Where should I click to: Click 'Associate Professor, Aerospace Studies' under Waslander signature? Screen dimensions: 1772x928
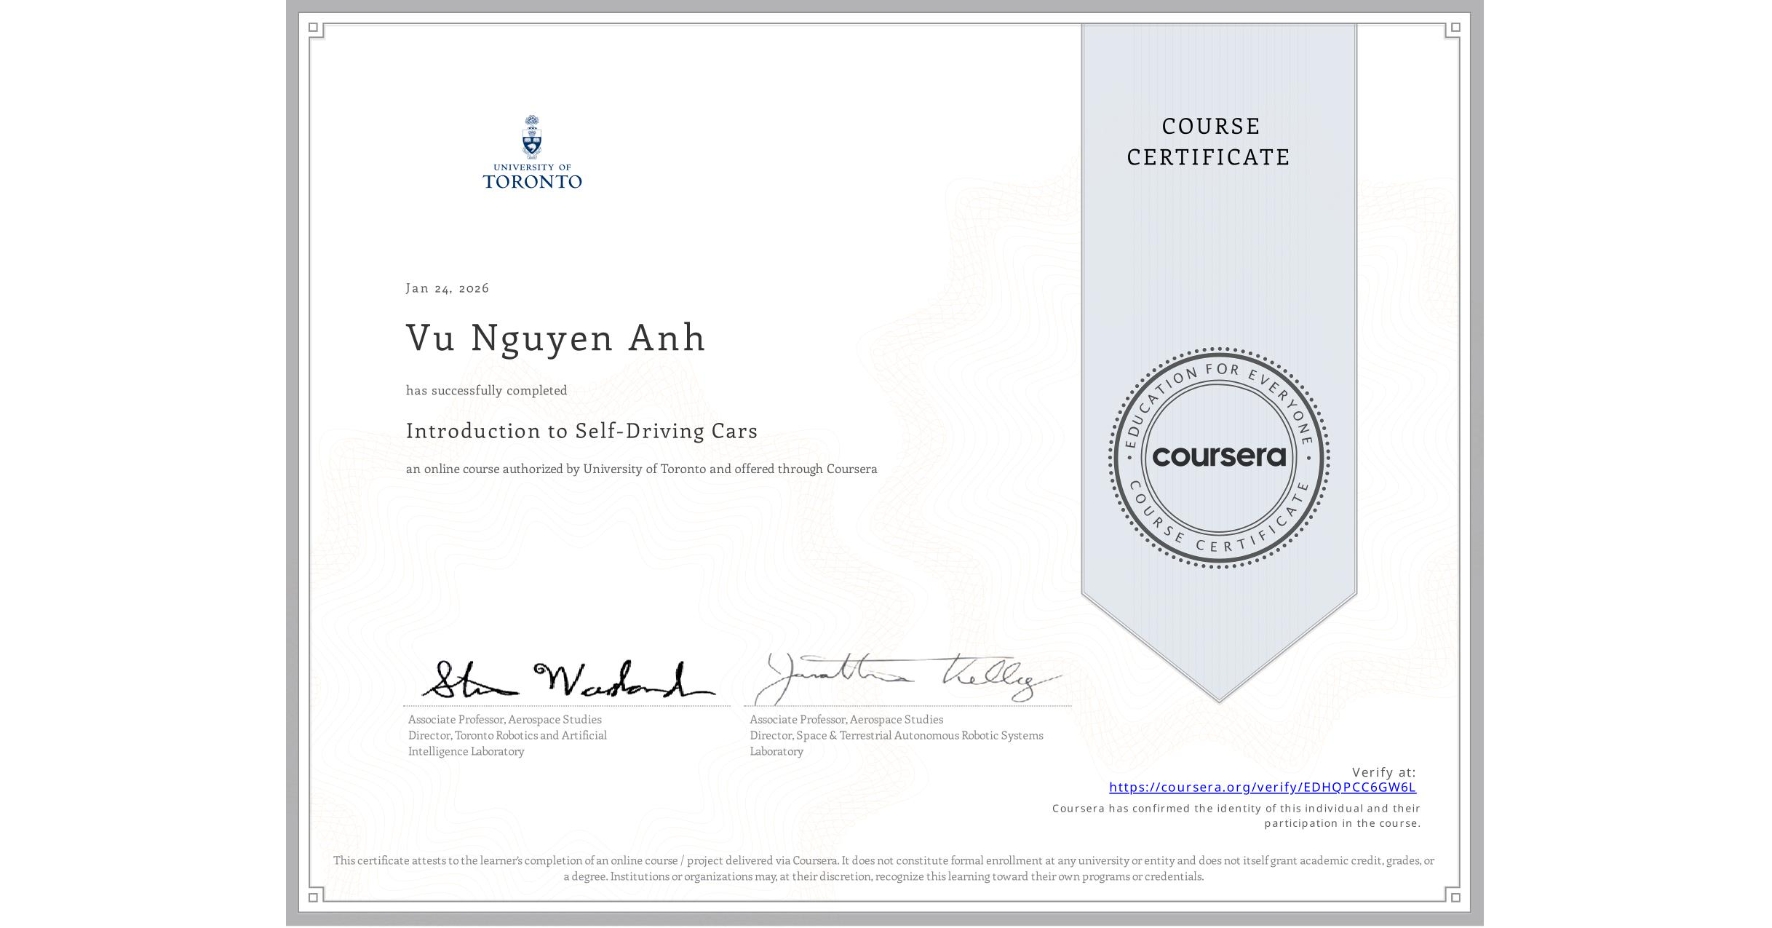(x=505, y=719)
